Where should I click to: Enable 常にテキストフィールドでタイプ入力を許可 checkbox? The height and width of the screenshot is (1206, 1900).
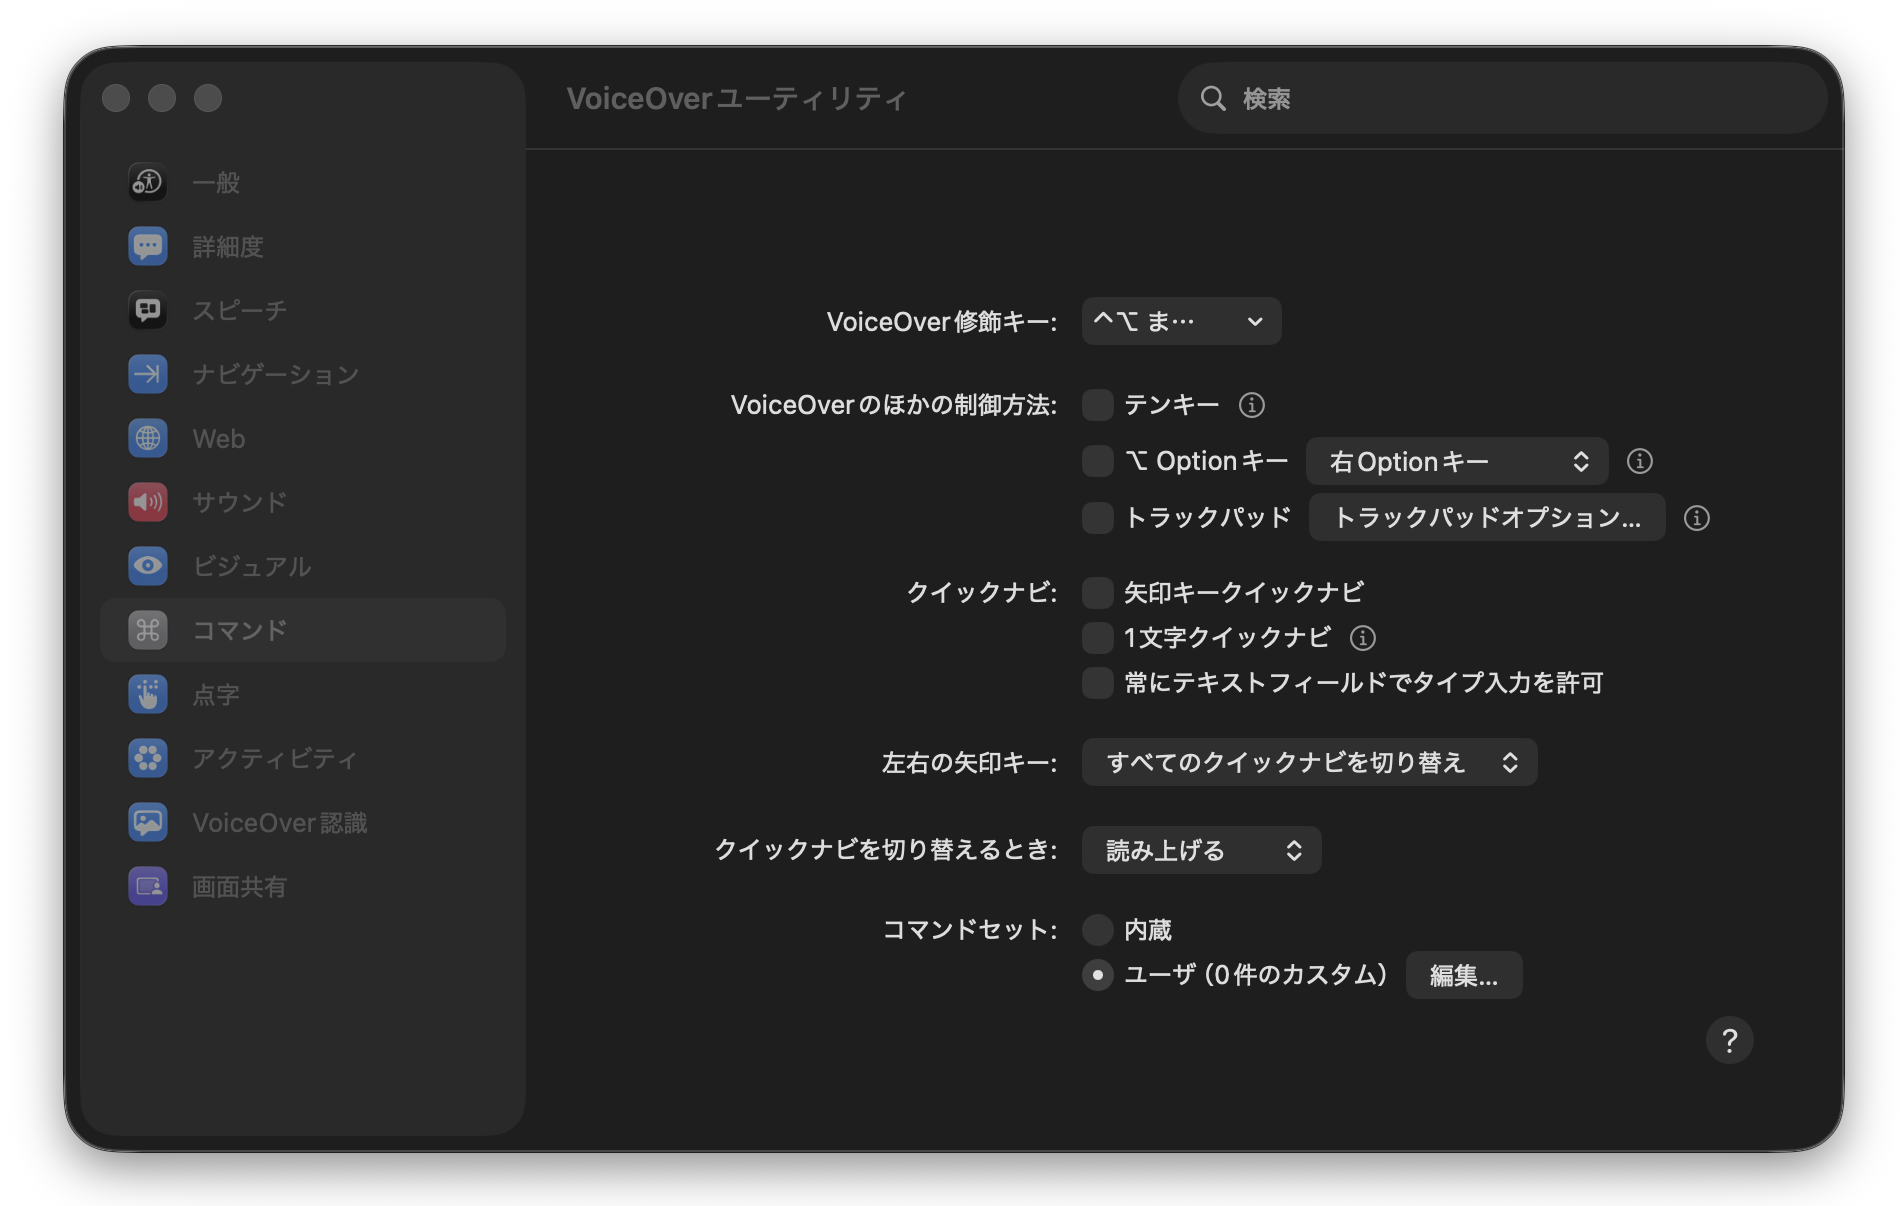pos(1098,683)
